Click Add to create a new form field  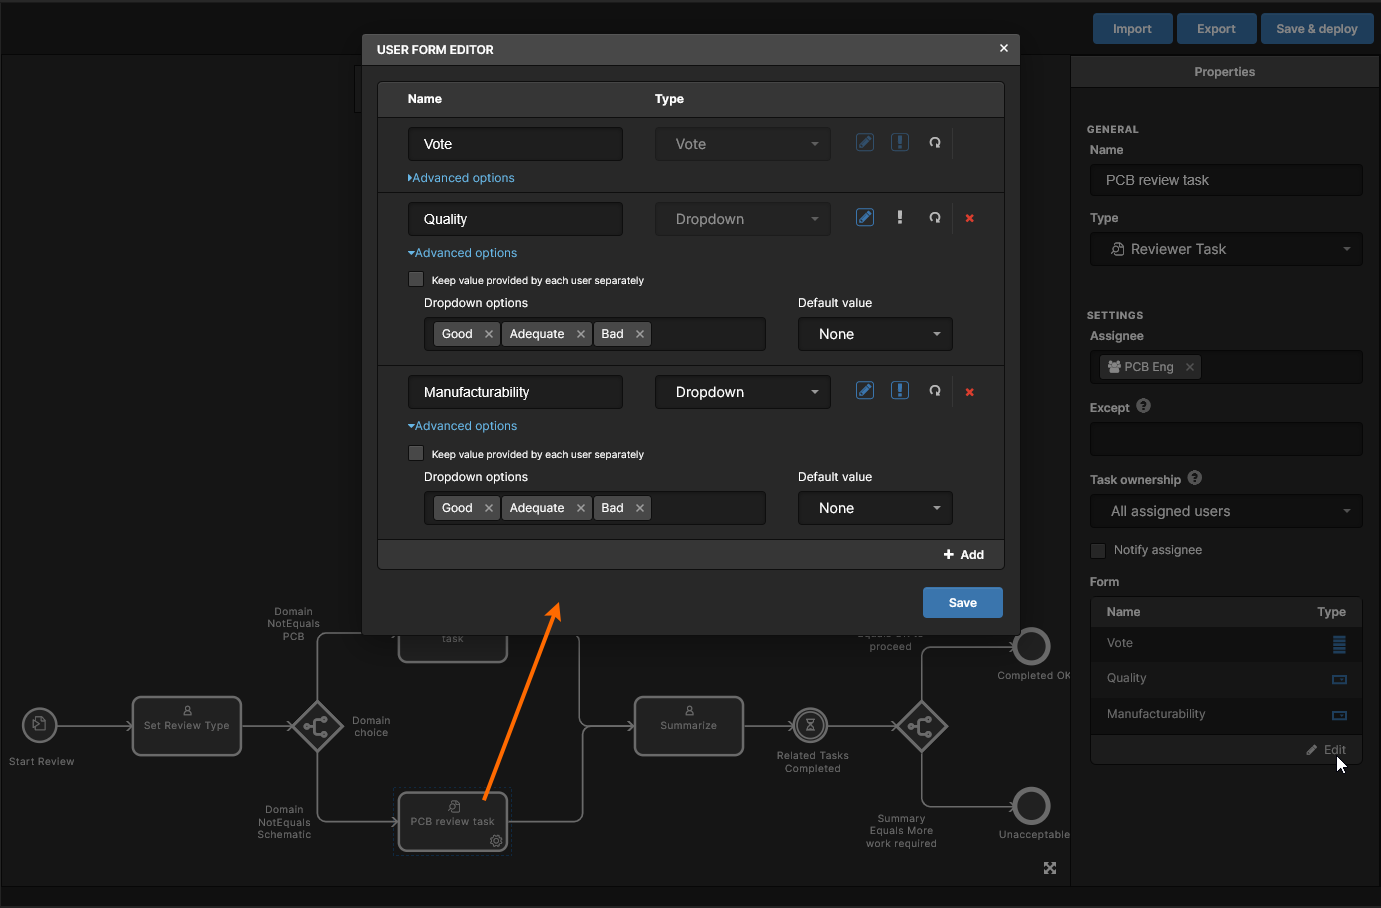coord(963,555)
